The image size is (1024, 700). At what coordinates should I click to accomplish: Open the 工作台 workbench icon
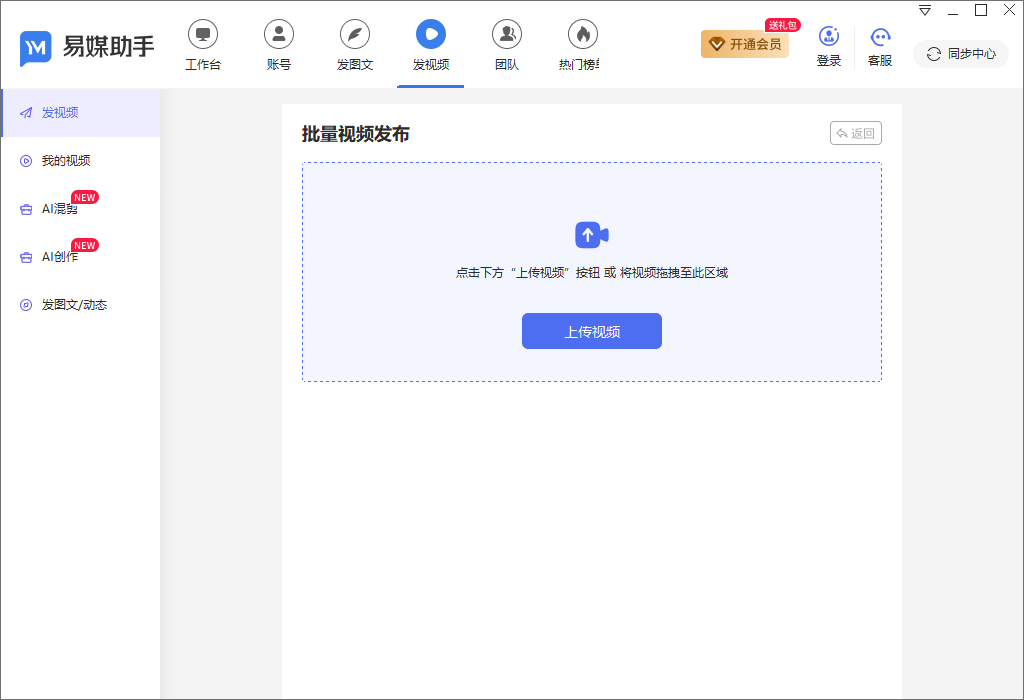(x=202, y=35)
